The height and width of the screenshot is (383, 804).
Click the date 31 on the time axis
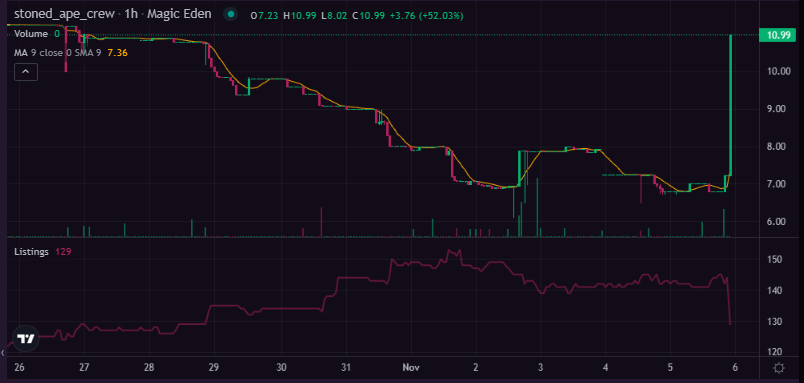[x=346, y=368]
